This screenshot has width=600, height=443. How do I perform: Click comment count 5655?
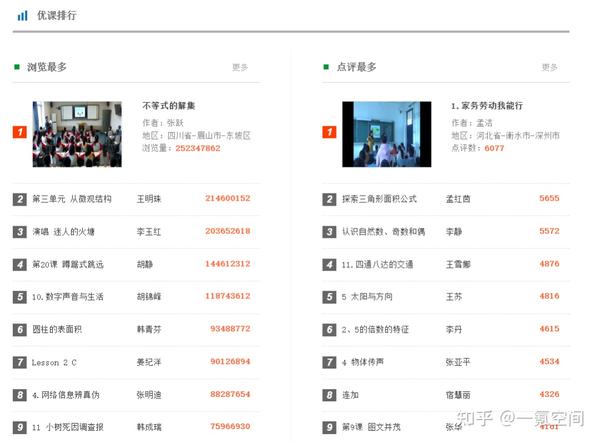[x=549, y=199]
